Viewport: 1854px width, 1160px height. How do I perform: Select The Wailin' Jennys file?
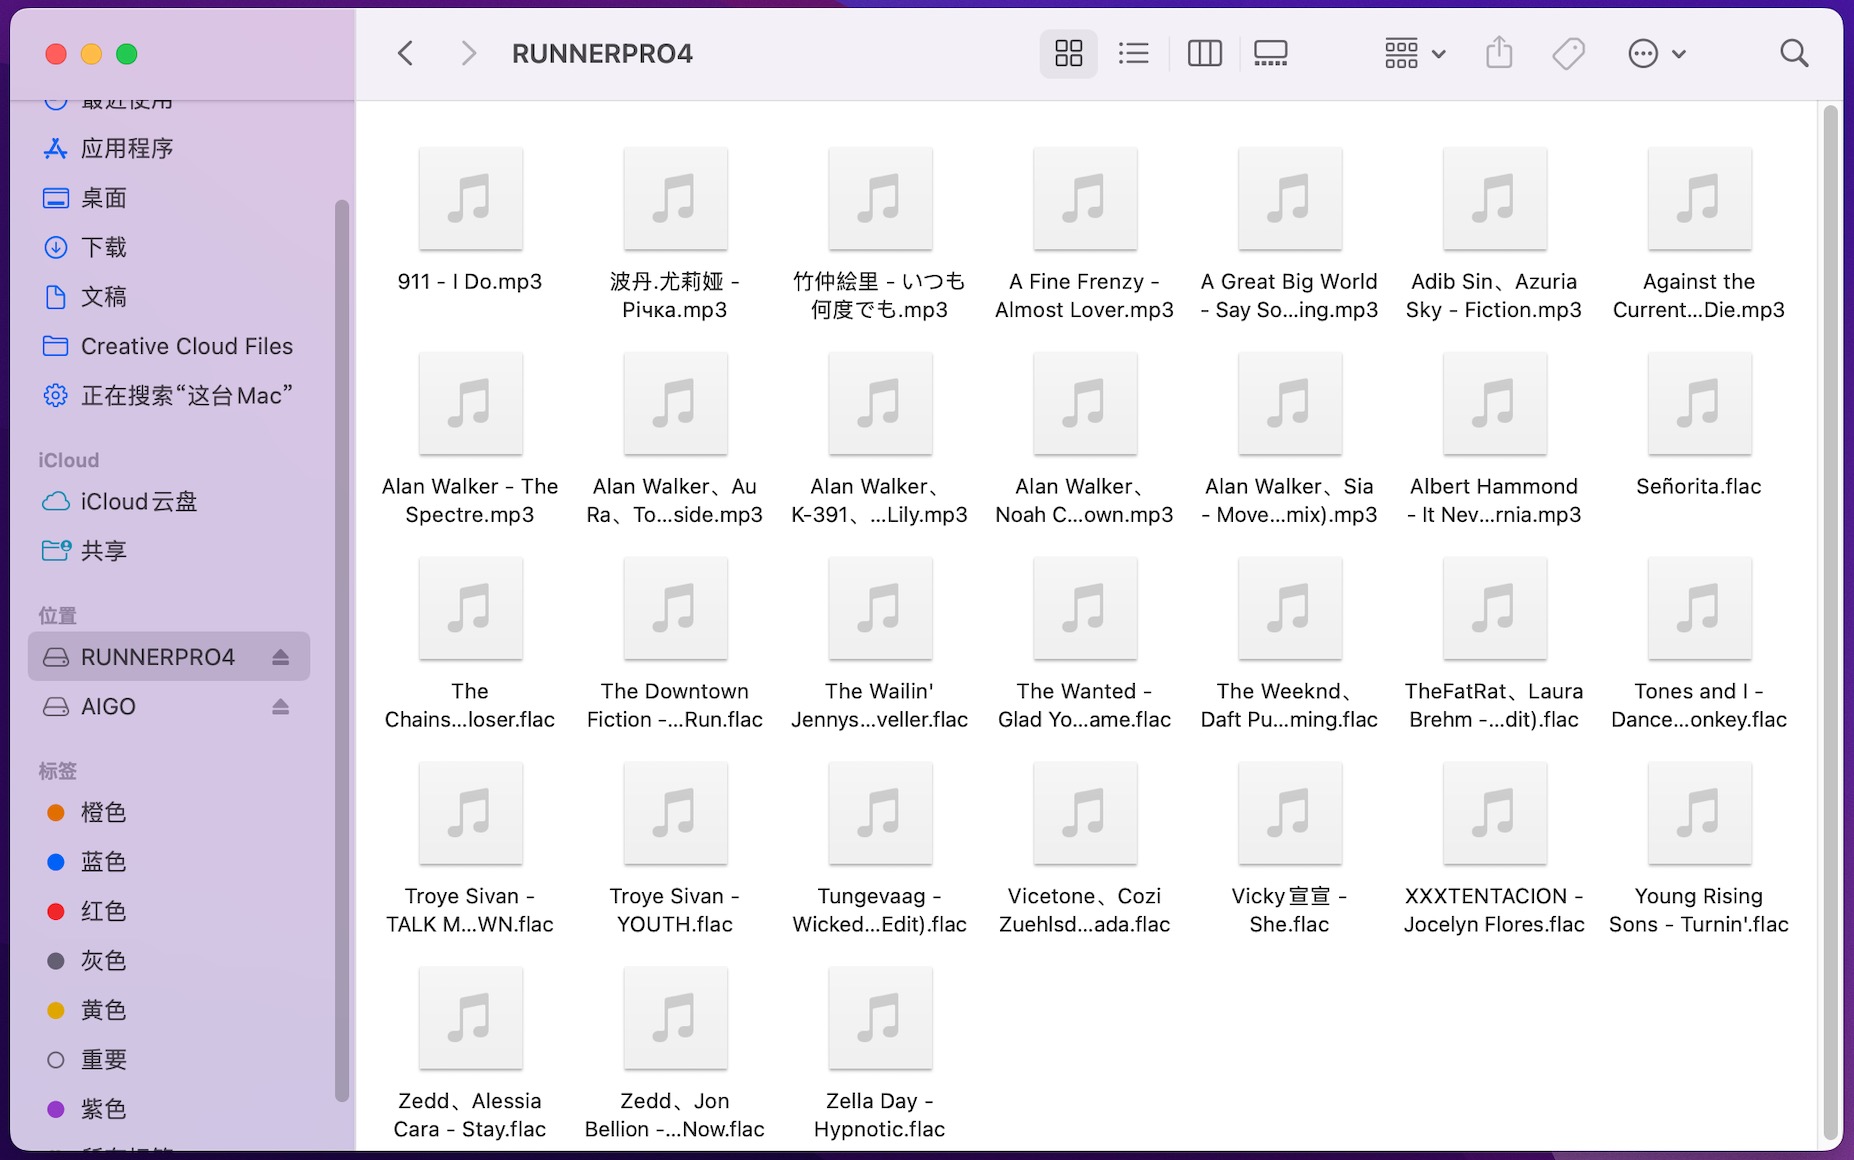[880, 645]
